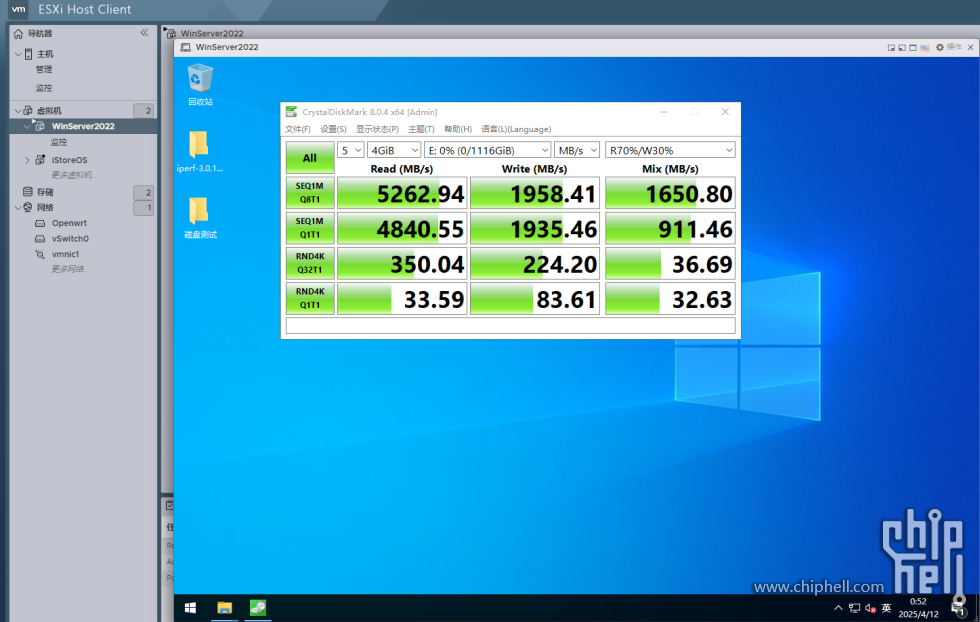
Task: Run all benchmarks with the All button
Action: coord(310,158)
